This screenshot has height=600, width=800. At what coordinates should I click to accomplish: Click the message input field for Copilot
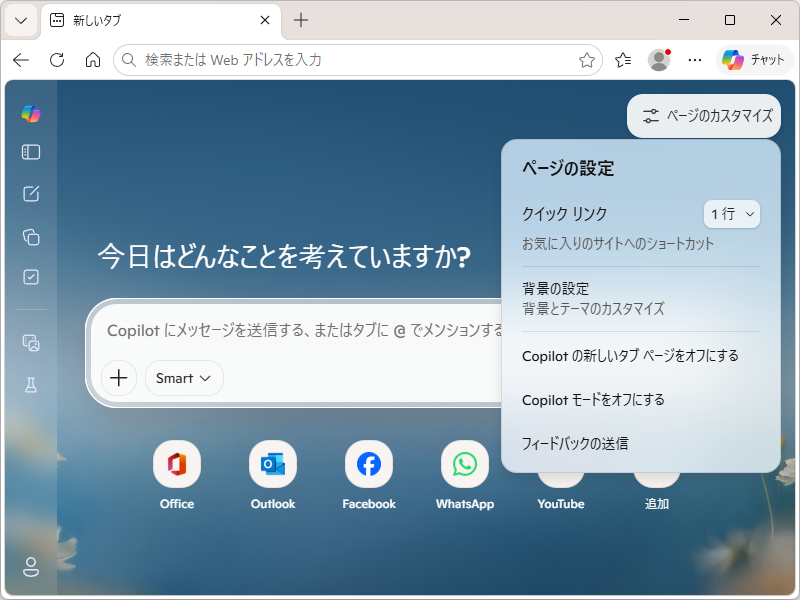[300, 330]
